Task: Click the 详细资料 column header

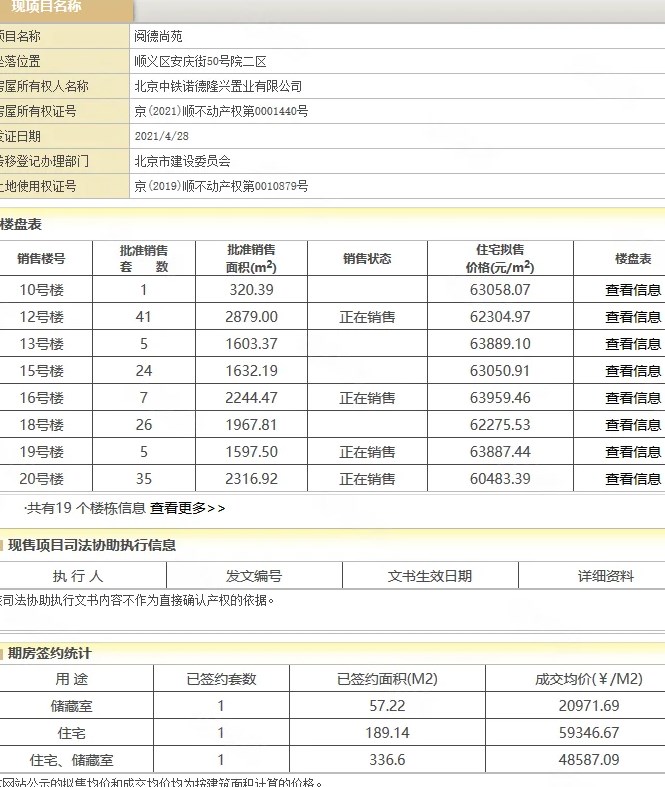Action: pyautogui.click(x=605, y=576)
